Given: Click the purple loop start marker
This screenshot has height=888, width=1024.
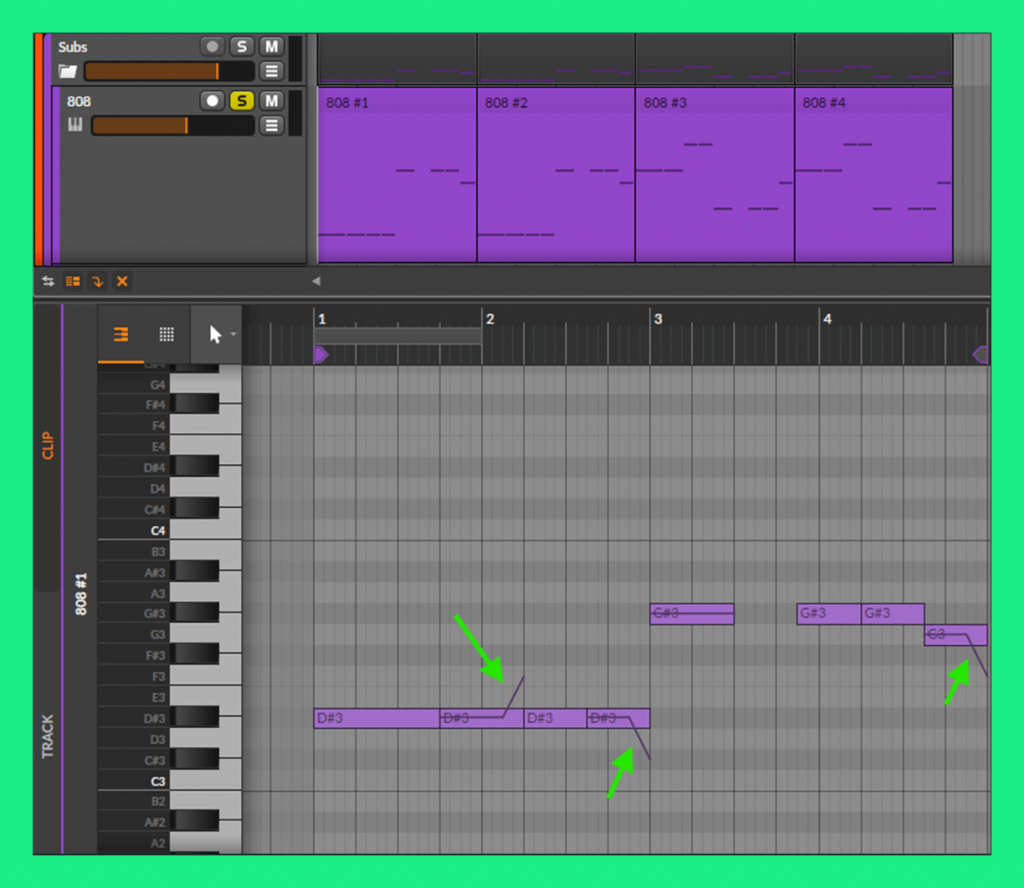Looking at the screenshot, I should (x=321, y=354).
